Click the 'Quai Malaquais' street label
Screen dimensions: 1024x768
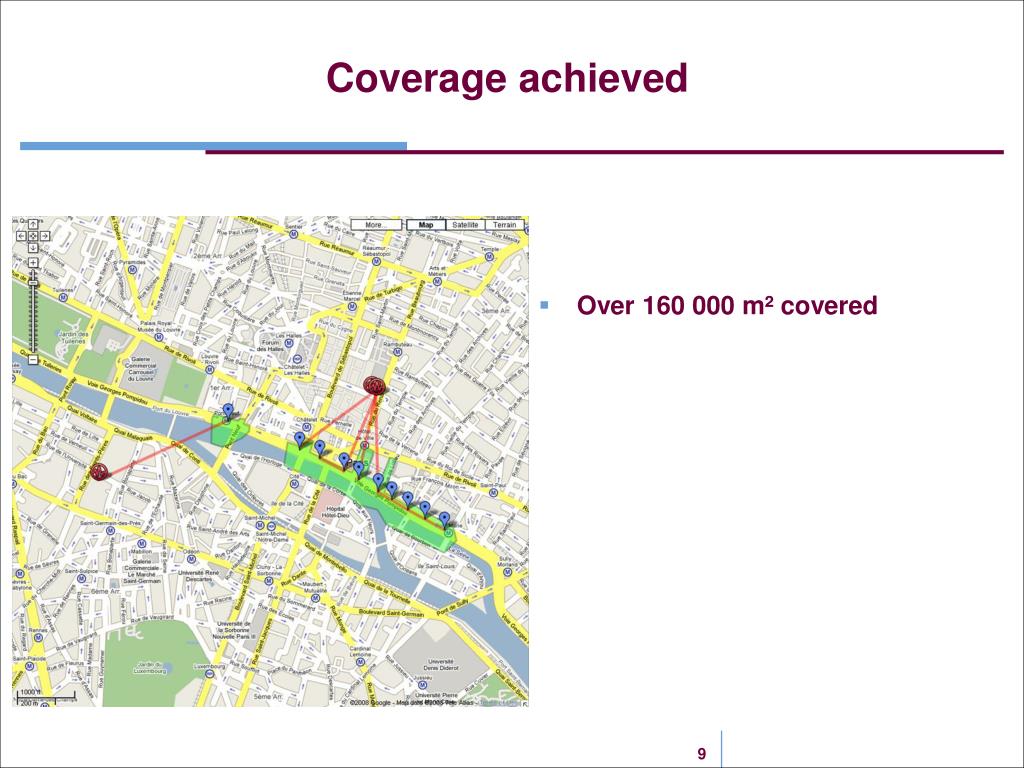(133, 434)
